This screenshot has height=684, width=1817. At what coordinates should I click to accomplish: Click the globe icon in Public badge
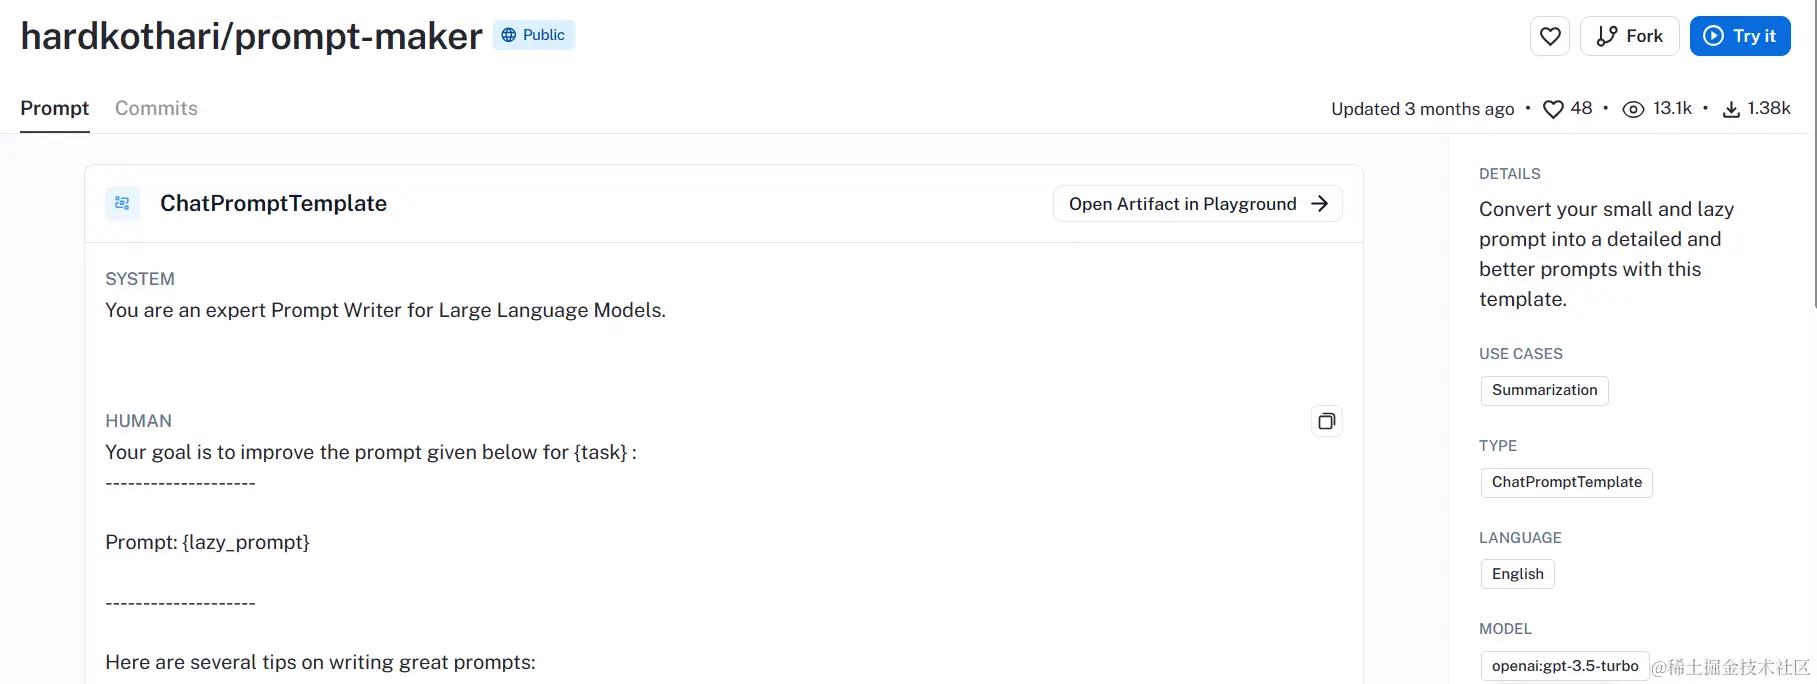point(509,35)
